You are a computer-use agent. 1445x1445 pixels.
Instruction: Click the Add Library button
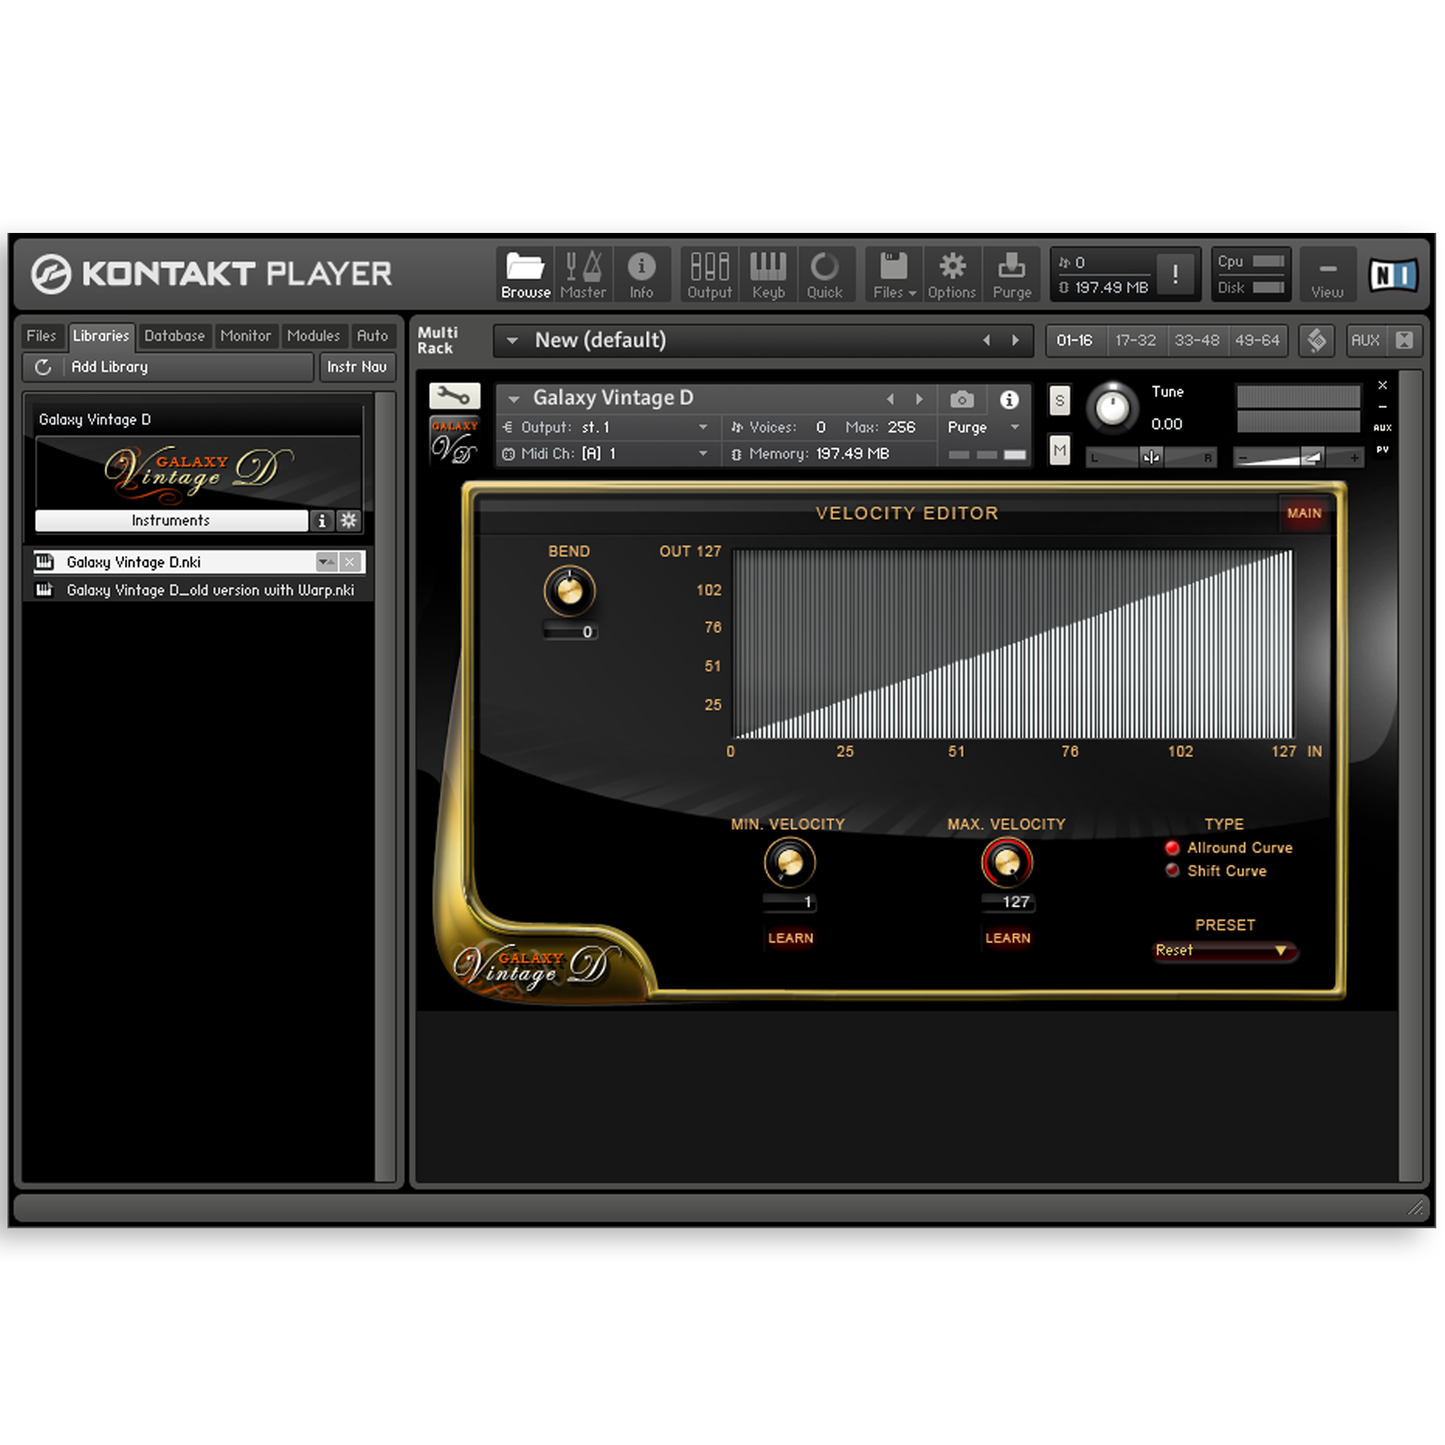tap(109, 367)
